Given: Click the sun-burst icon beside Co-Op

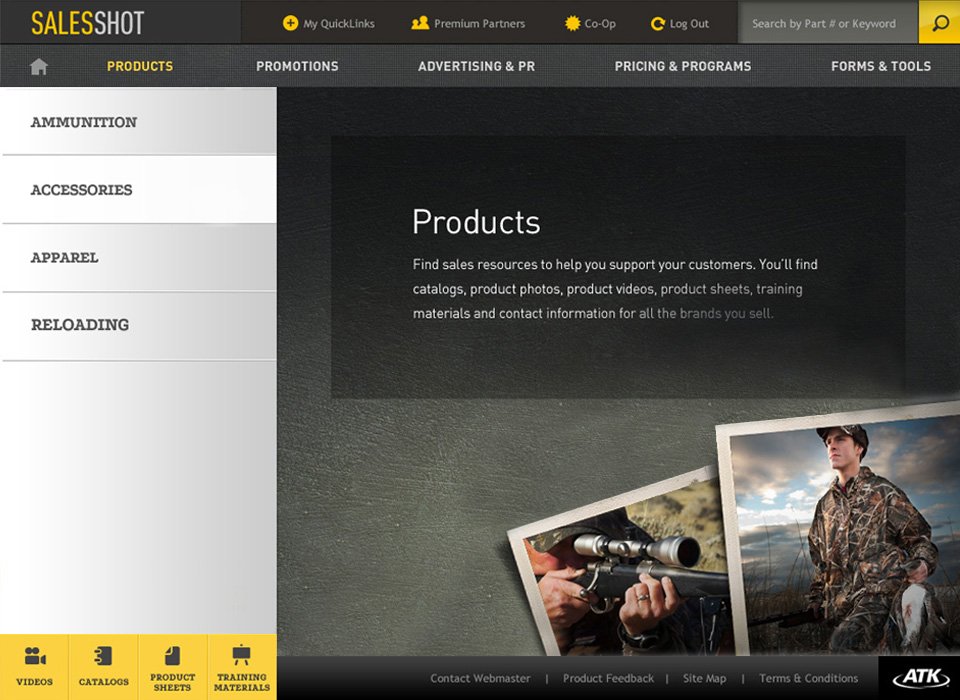Looking at the screenshot, I should point(572,23).
